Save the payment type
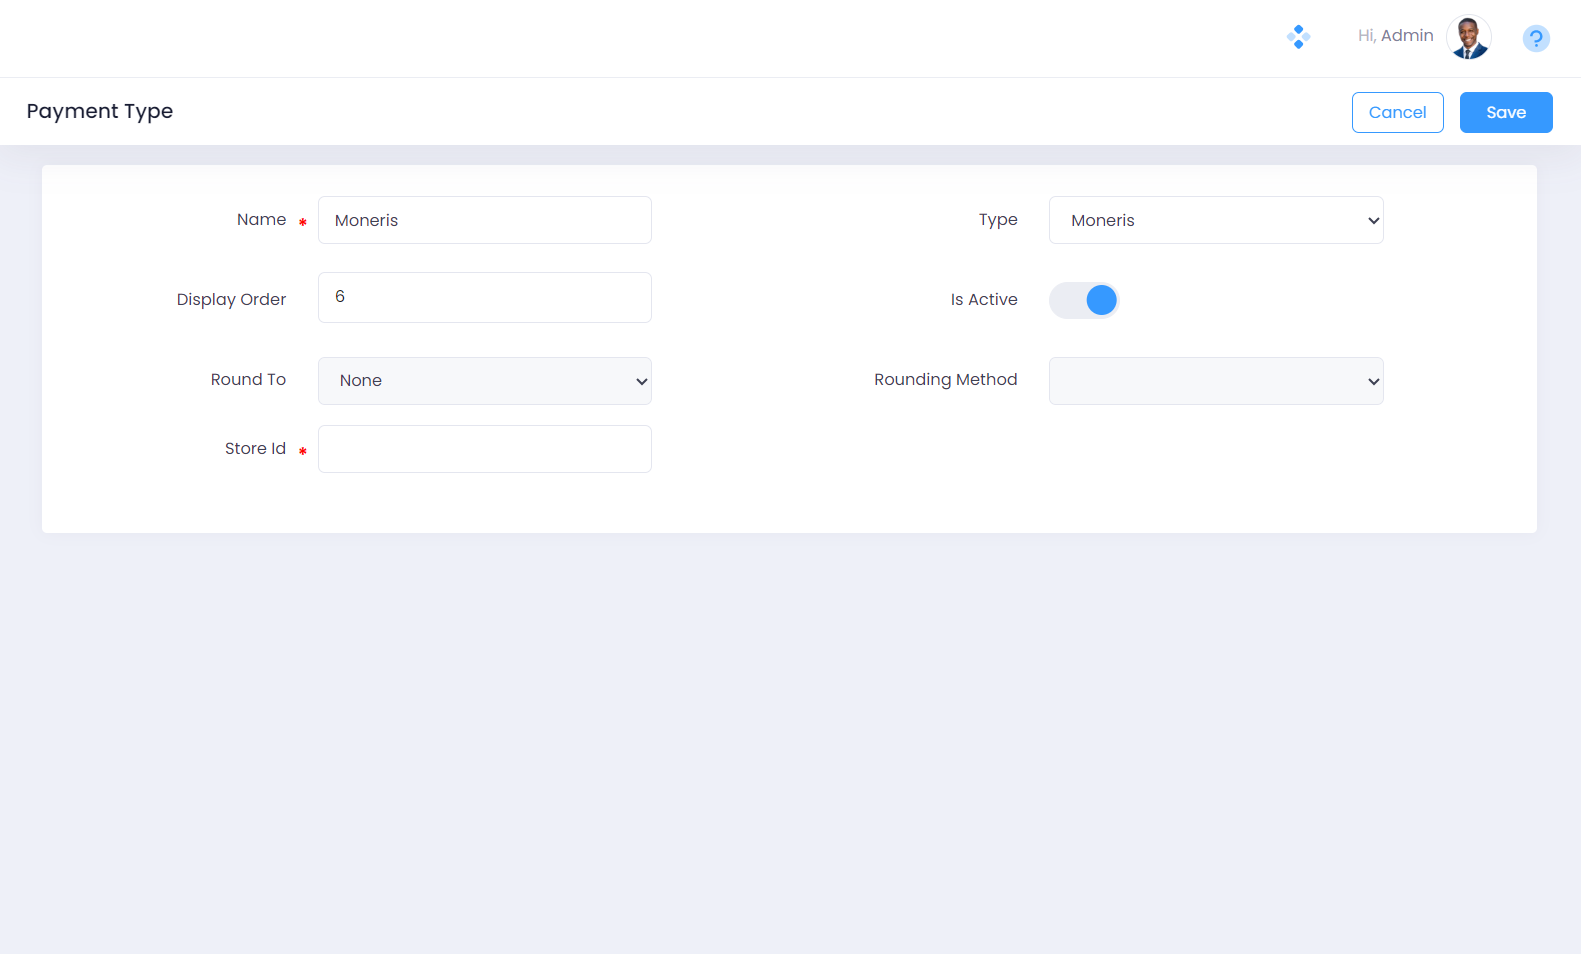Viewport: 1581px width, 954px height. coord(1505,112)
